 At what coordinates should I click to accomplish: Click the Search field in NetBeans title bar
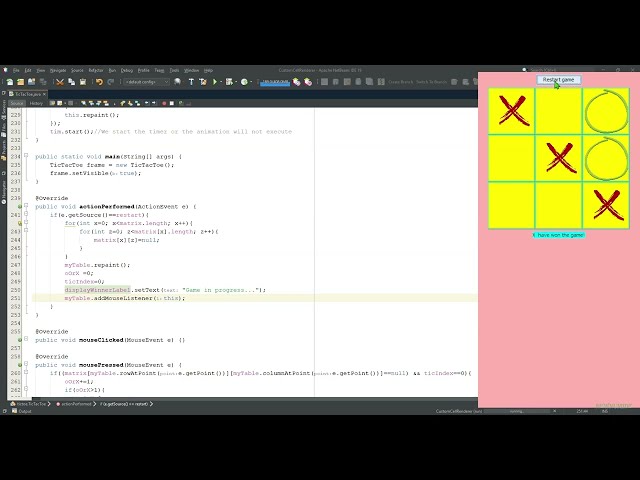tap(561, 70)
